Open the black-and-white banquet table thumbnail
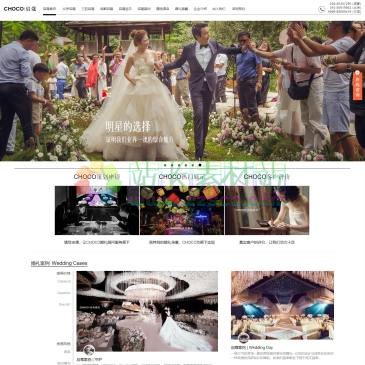The height and width of the screenshot is (365, 365). [x=97, y=210]
